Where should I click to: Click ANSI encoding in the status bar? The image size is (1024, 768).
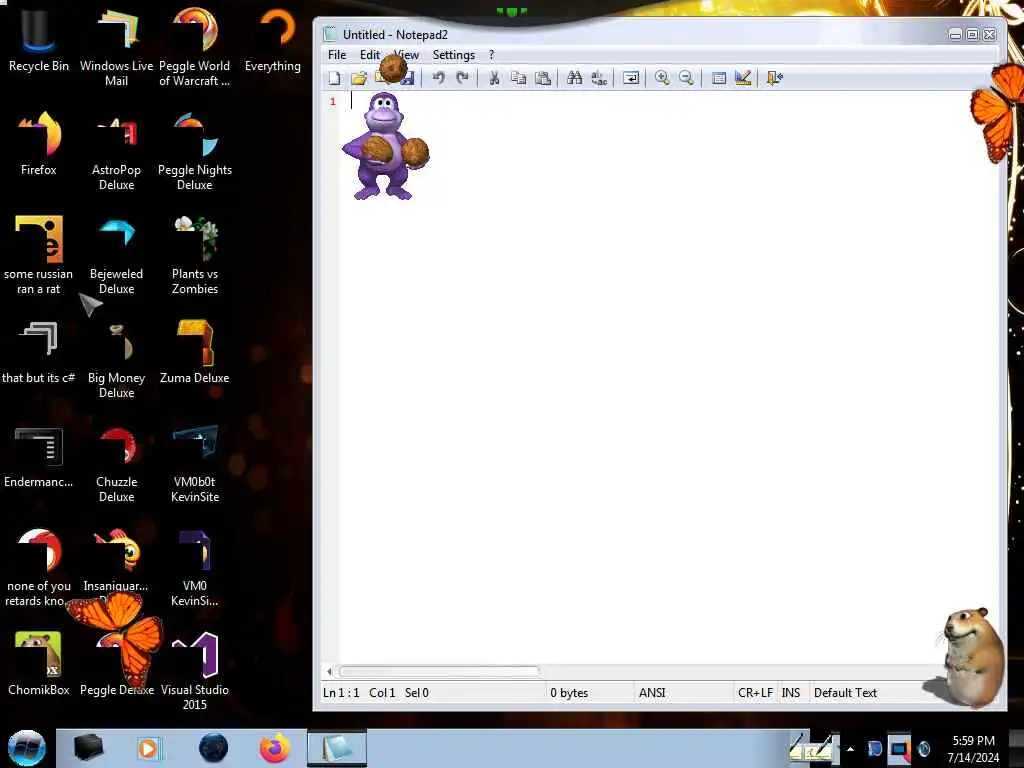point(652,693)
